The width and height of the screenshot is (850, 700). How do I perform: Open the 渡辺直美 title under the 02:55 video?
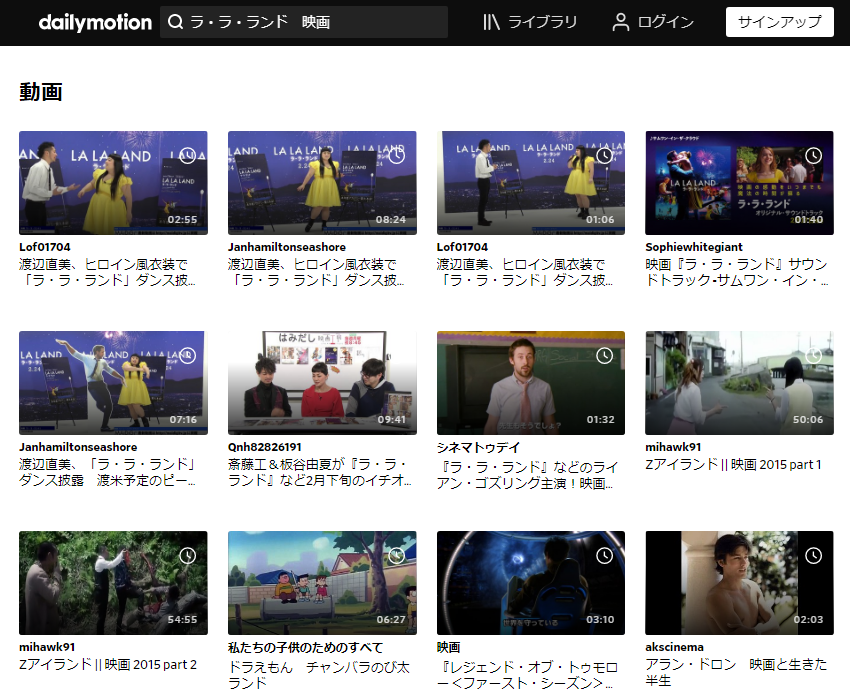(x=107, y=272)
